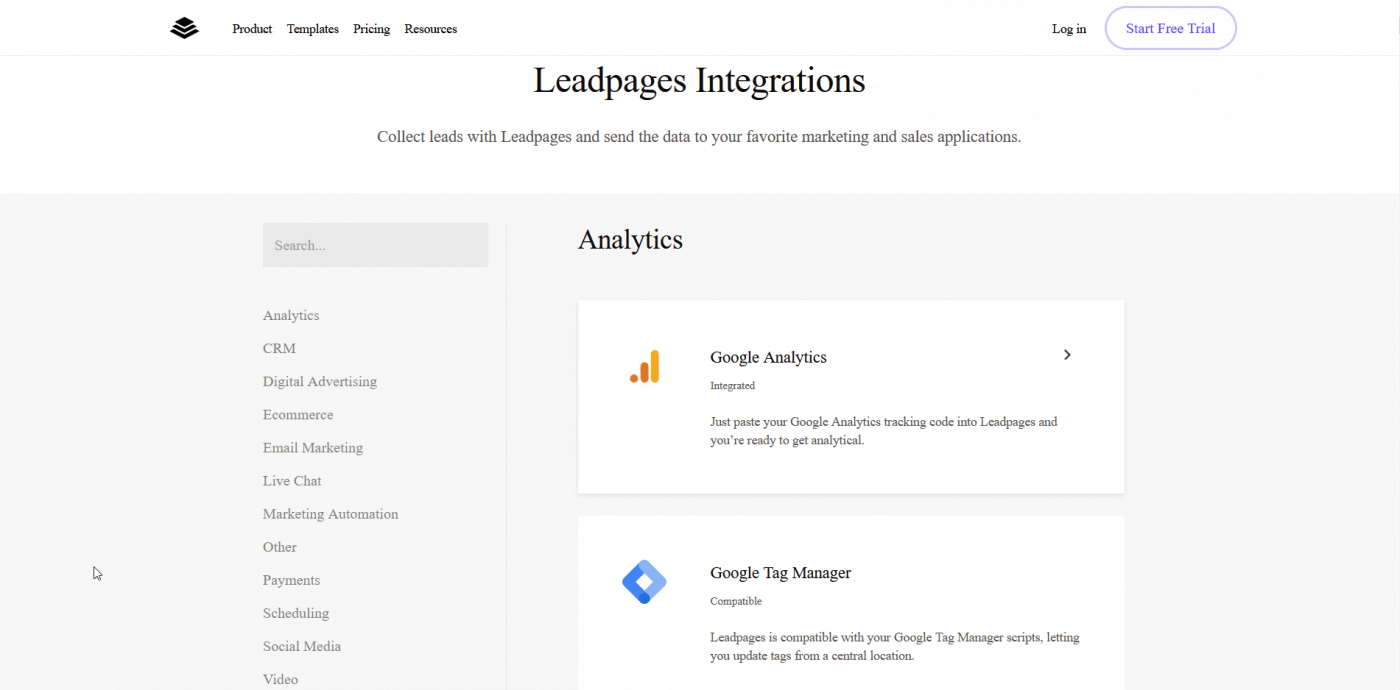Click the Start Free Trial button
This screenshot has height=690, width=1400.
1171,28
